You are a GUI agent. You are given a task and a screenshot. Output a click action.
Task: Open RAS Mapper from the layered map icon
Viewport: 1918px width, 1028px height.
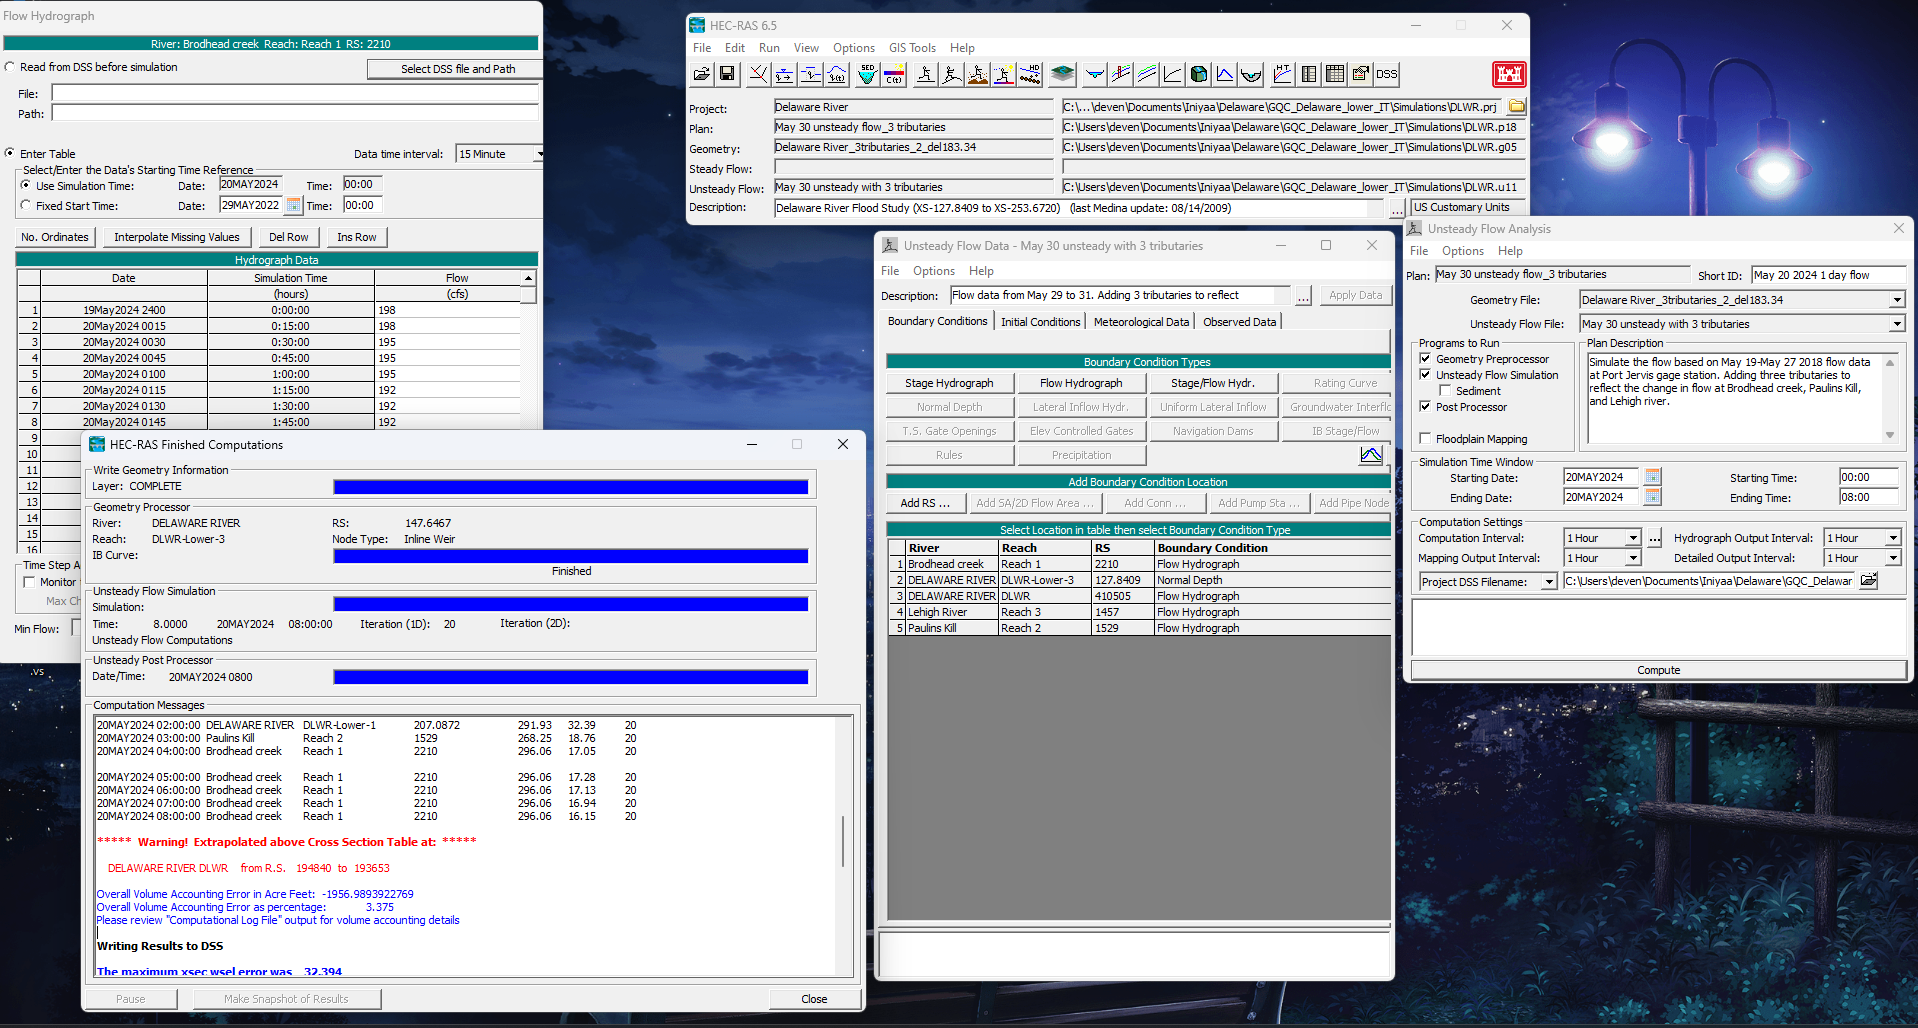click(x=1062, y=74)
